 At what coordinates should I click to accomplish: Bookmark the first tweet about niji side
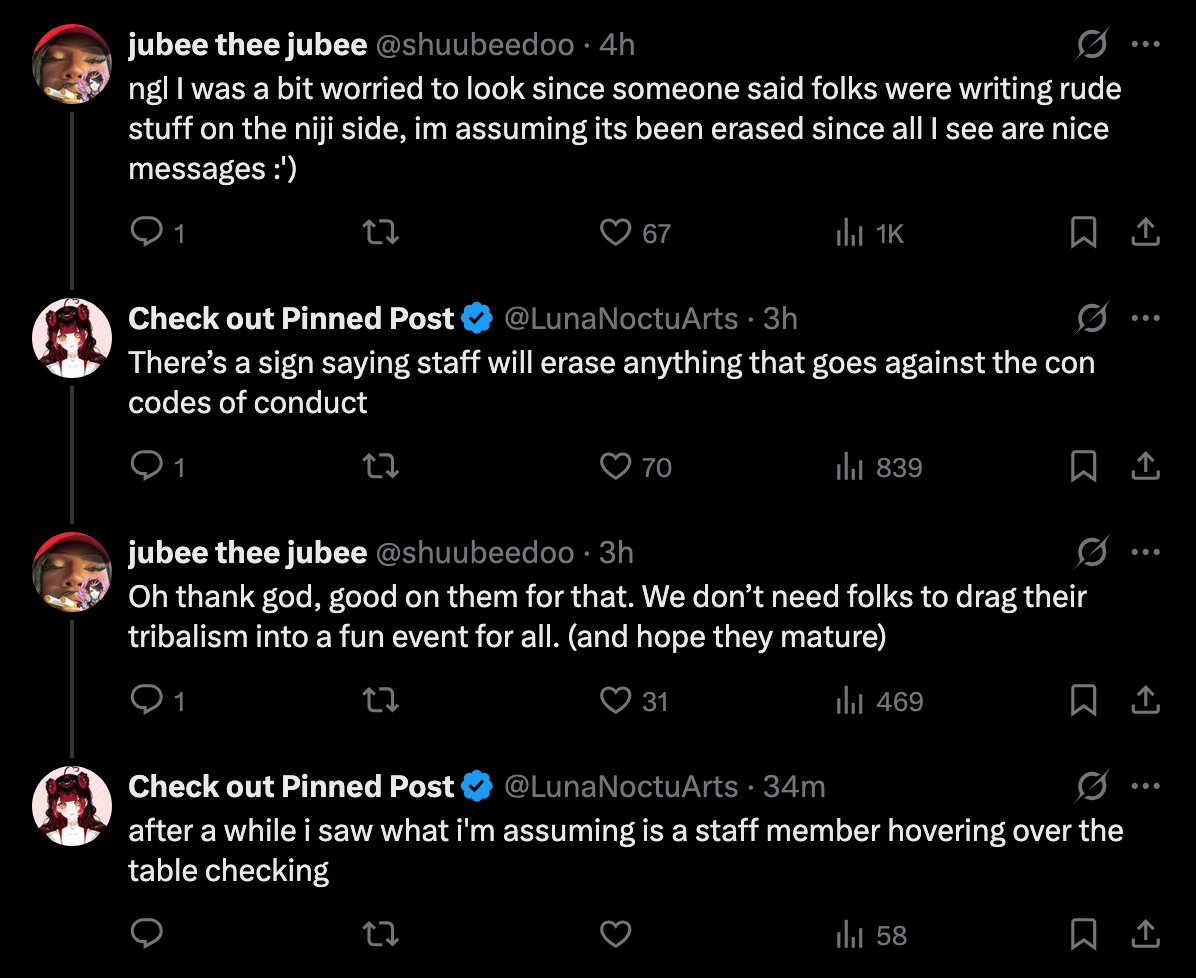1083,233
